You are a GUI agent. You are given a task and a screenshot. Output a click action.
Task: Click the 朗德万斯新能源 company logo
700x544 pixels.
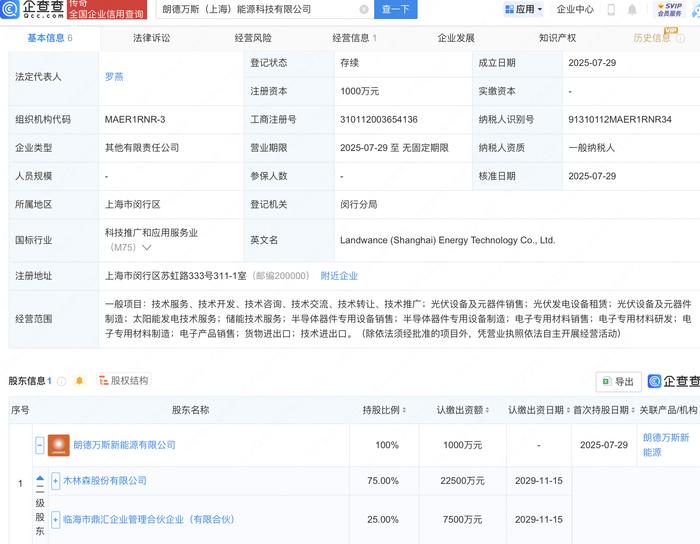pyautogui.click(x=59, y=445)
